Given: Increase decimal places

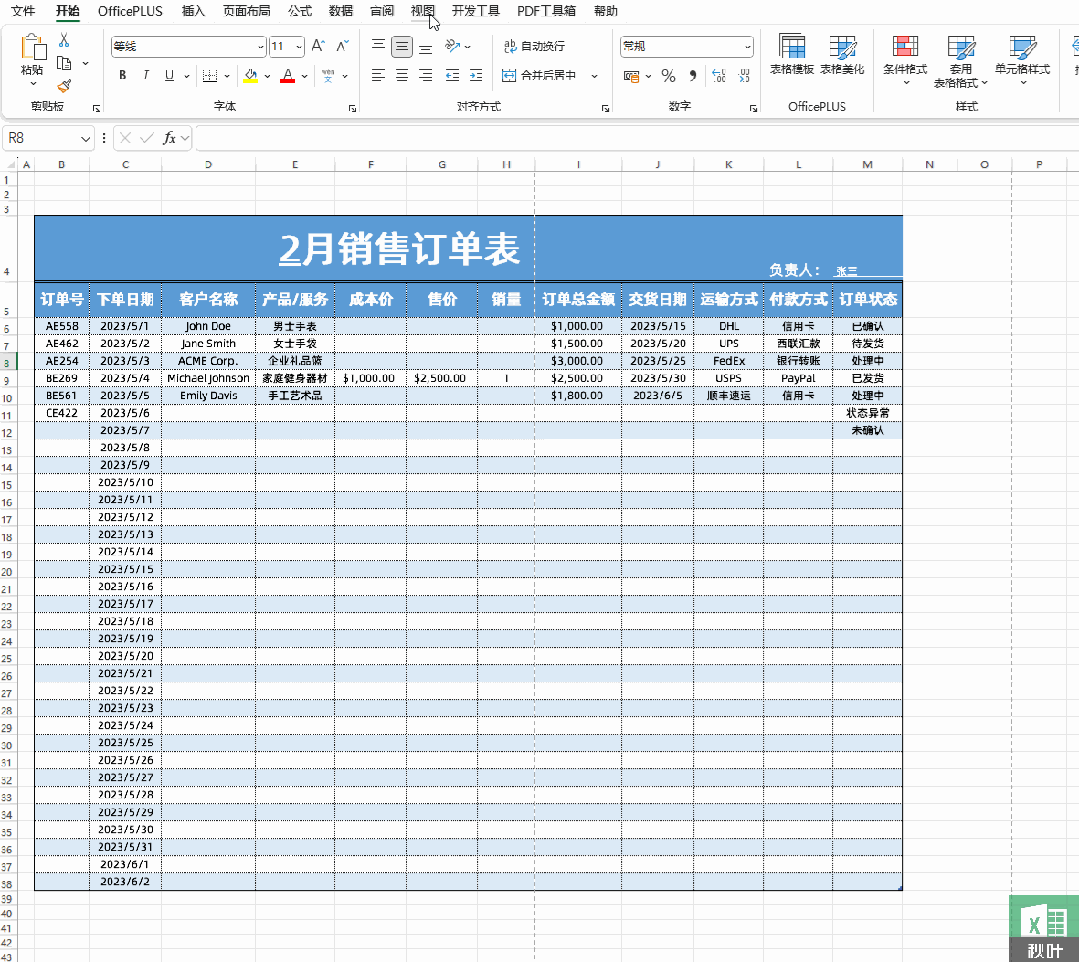Looking at the screenshot, I should click(x=718, y=76).
